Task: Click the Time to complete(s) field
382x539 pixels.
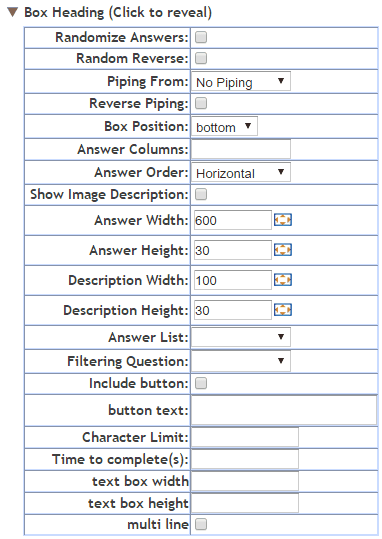Action: 245,459
